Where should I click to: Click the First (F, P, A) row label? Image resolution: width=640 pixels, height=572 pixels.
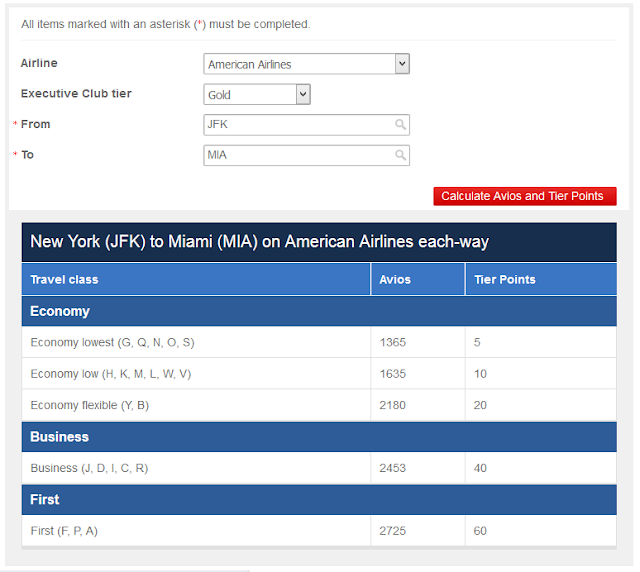pos(64,531)
